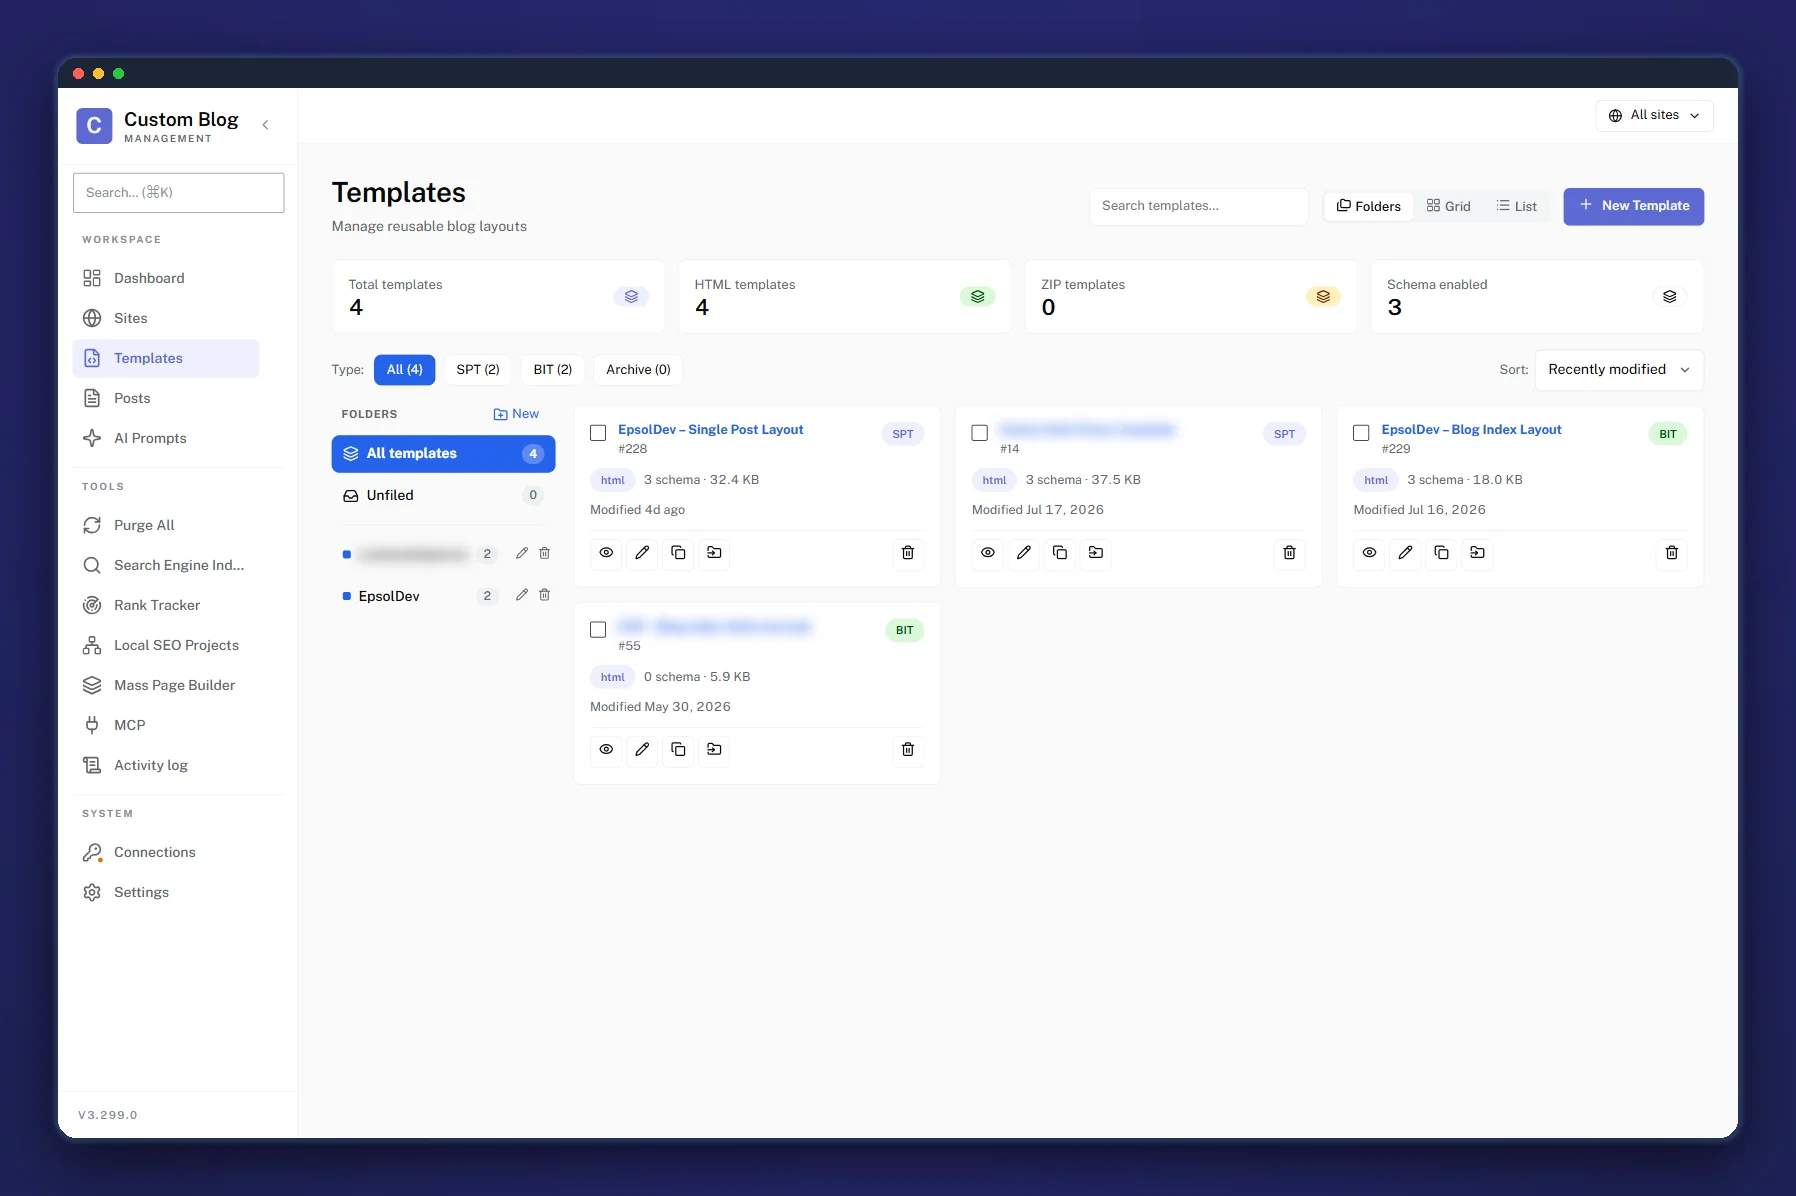Open EpsolDev – Blog Index Layout link
1796x1196 pixels.
[1471, 429]
